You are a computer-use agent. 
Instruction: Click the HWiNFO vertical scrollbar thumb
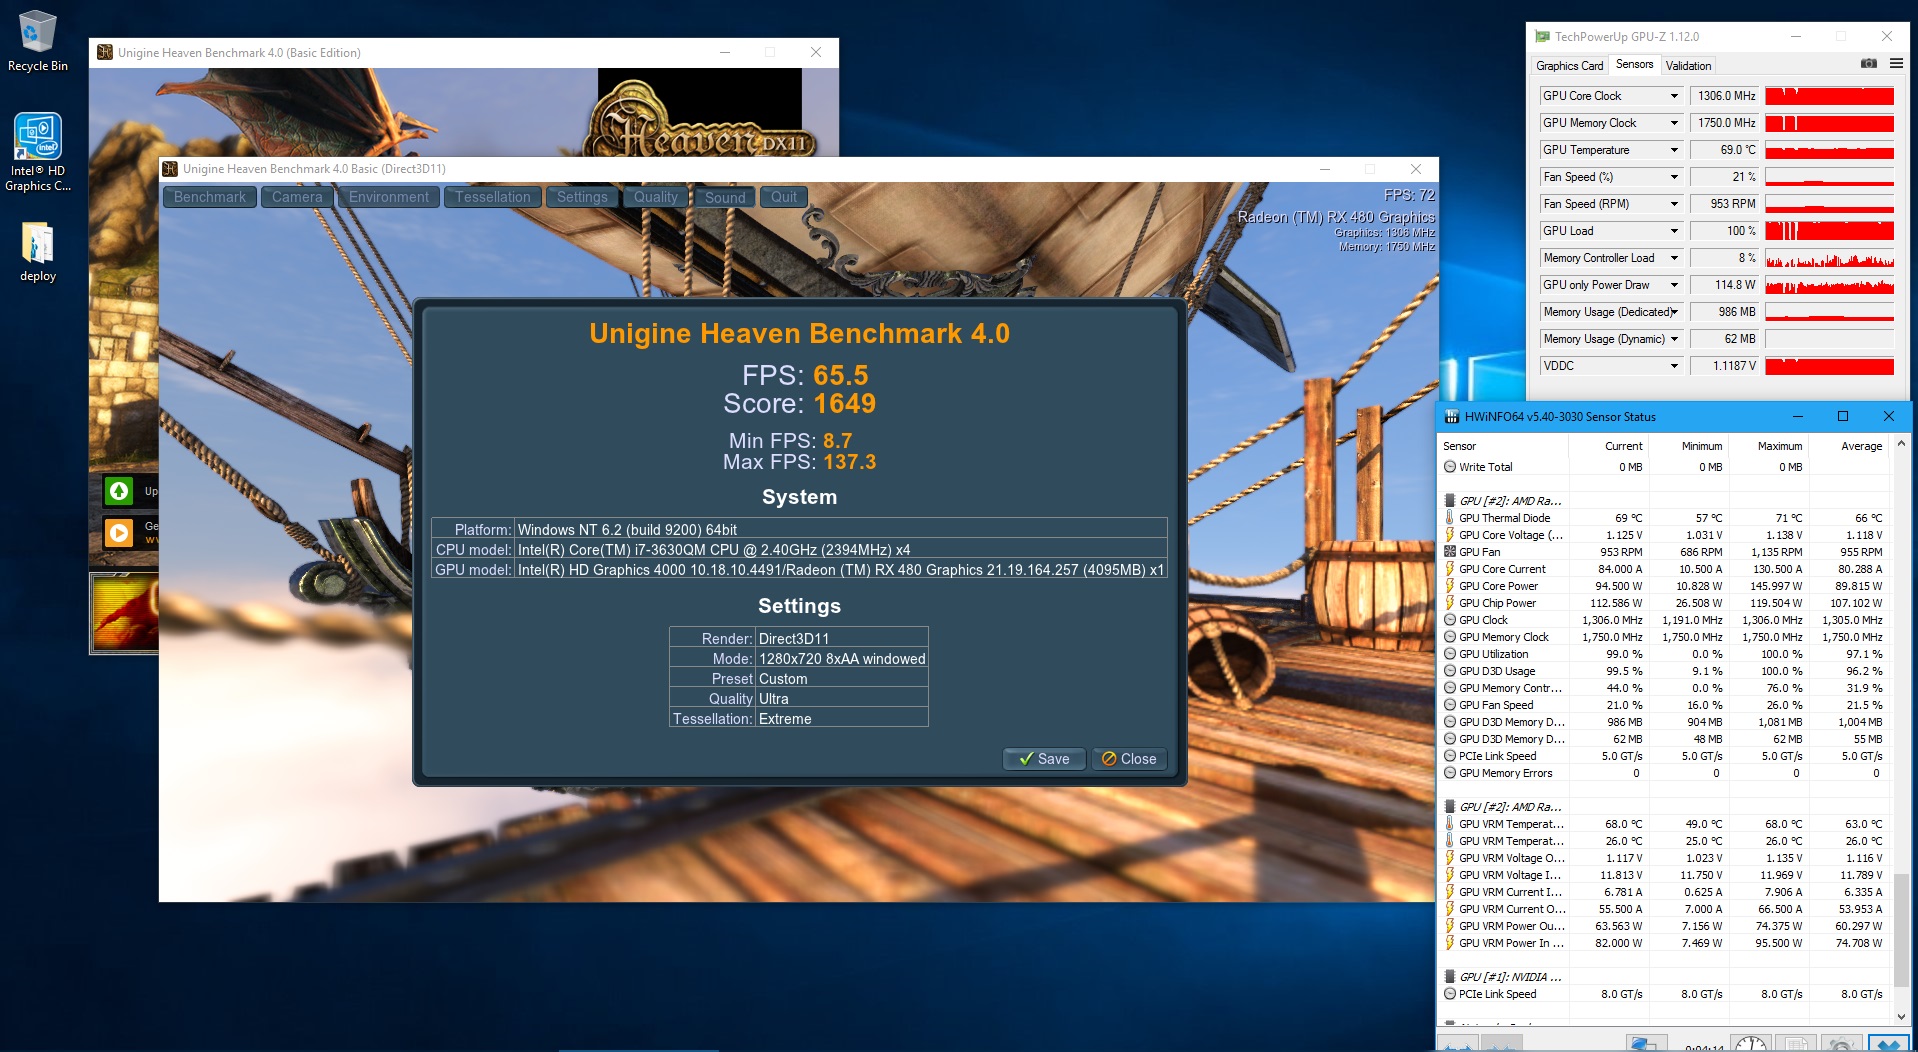point(1901,928)
